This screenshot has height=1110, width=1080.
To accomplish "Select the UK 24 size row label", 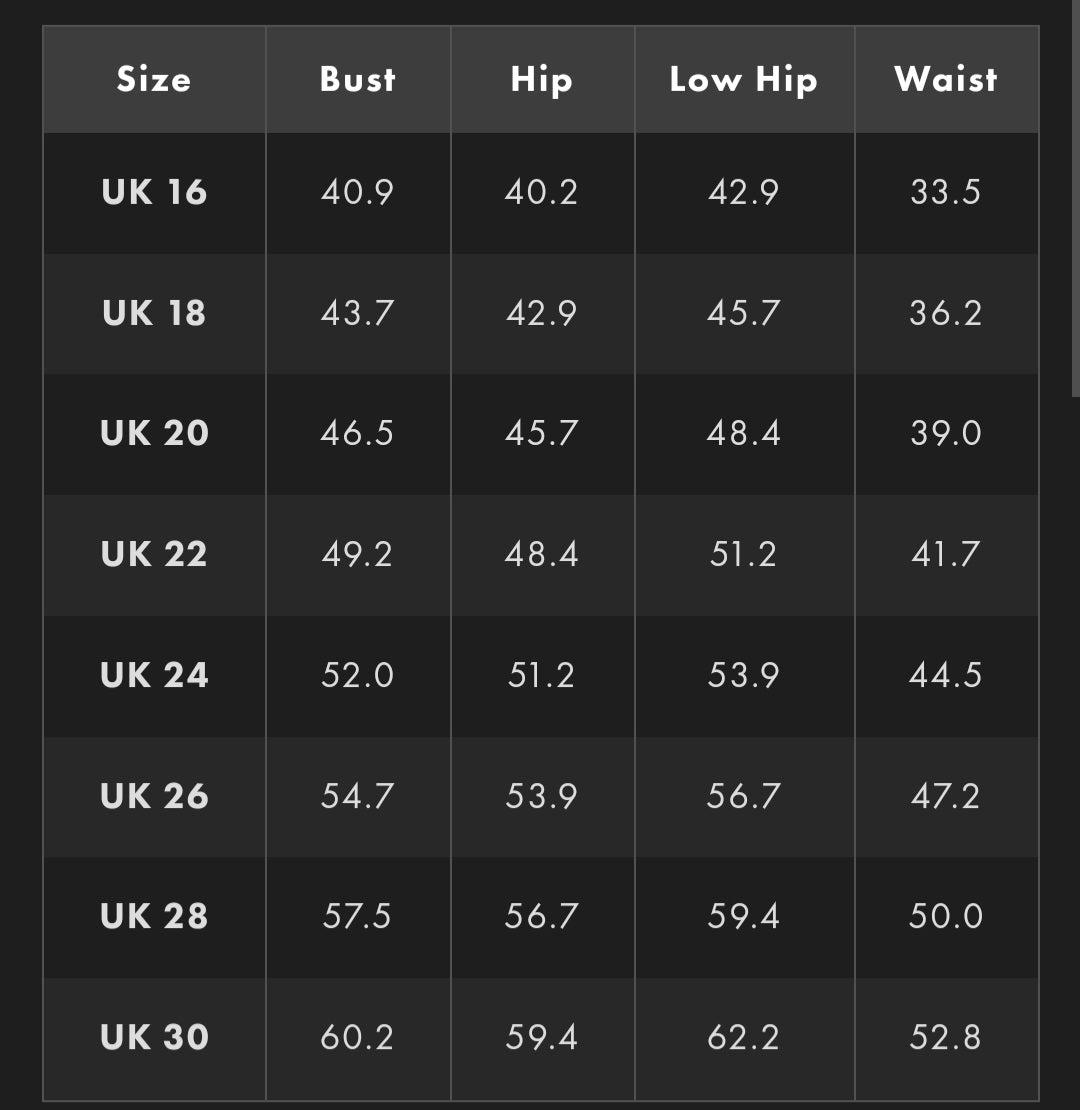I will tap(154, 675).
